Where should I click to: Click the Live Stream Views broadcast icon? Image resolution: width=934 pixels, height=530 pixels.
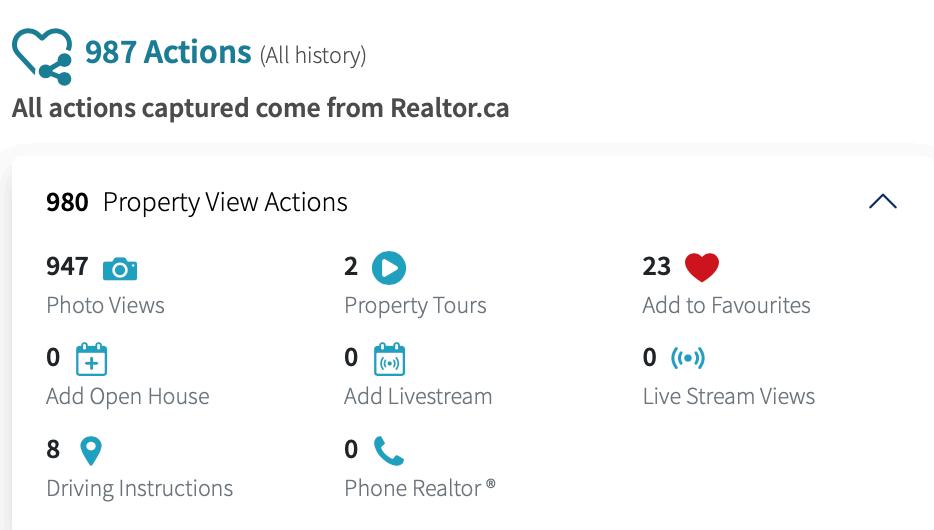pos(688,357)
